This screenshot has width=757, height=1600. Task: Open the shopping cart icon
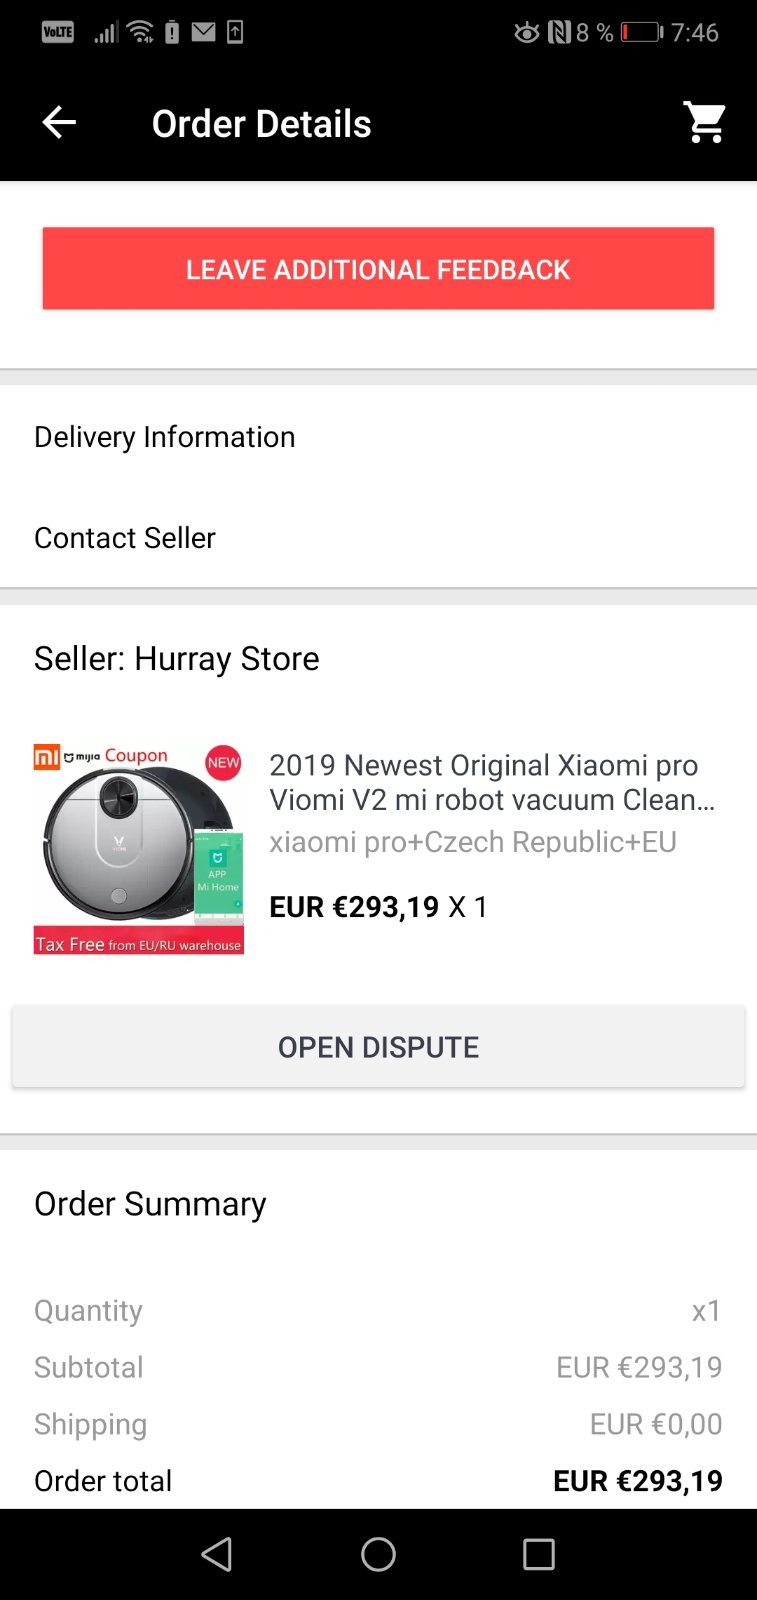click(x=704, y=123)
